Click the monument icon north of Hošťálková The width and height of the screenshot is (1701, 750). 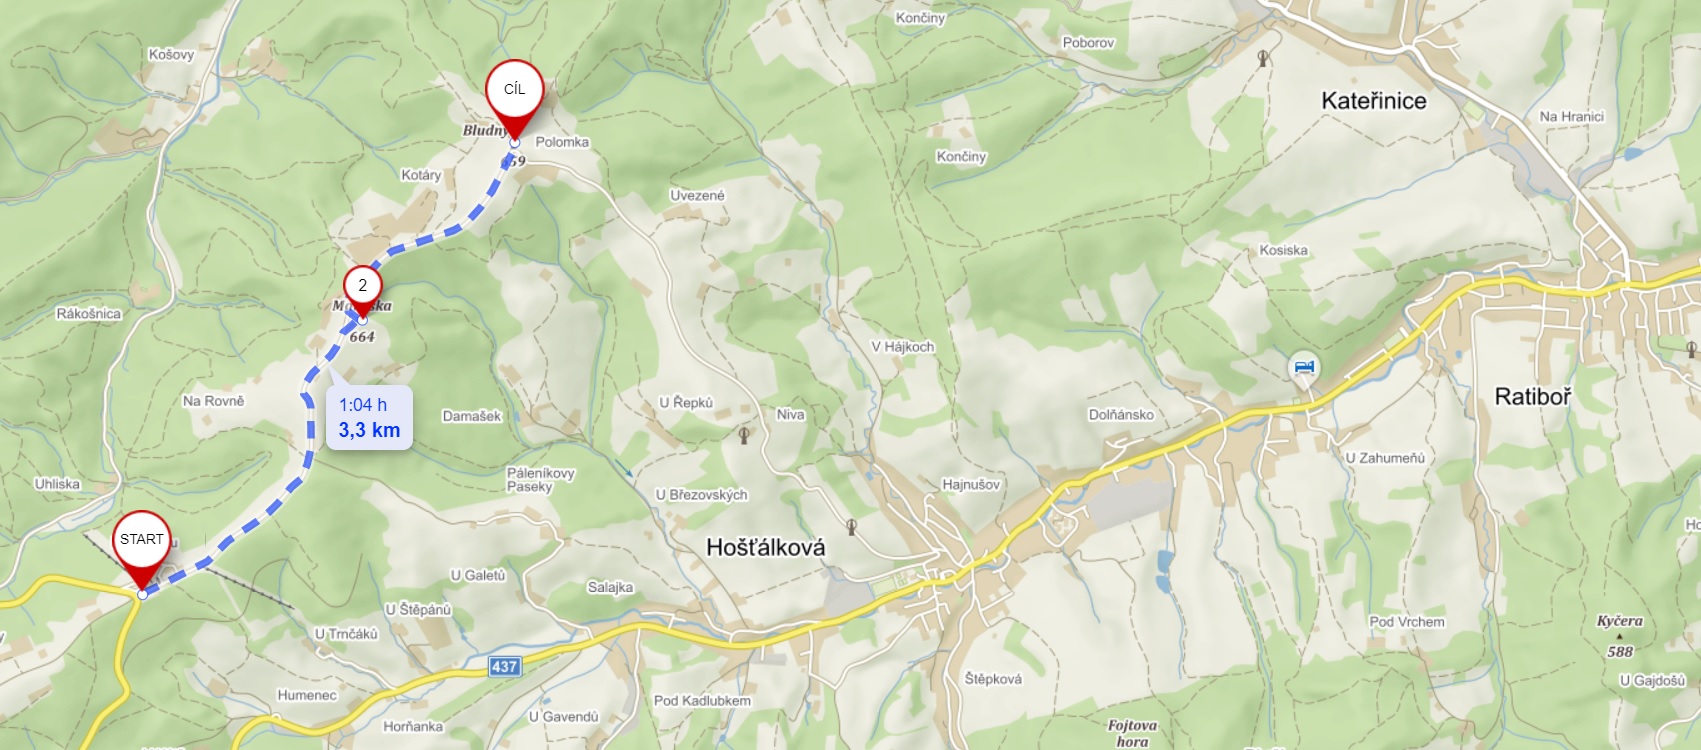851,526
